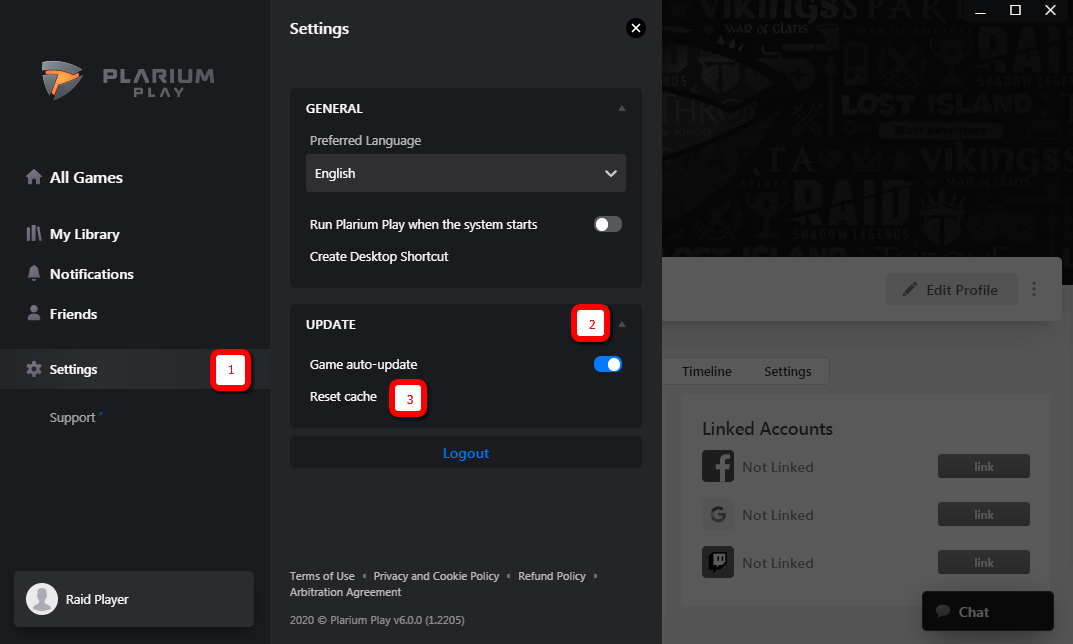Click Reset cache
The image size is (1073, 644).
[x=343, y=396]
